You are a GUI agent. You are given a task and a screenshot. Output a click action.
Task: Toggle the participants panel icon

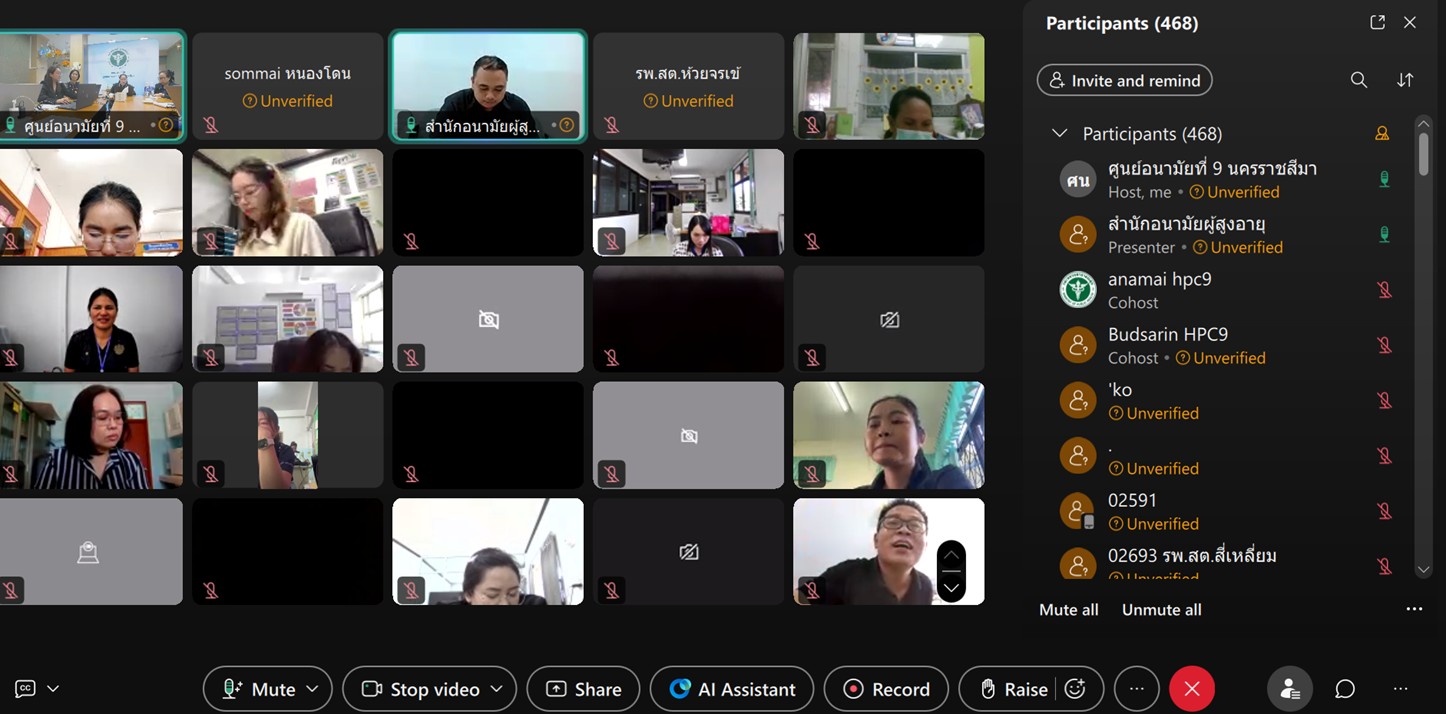tap(1290, 689)
